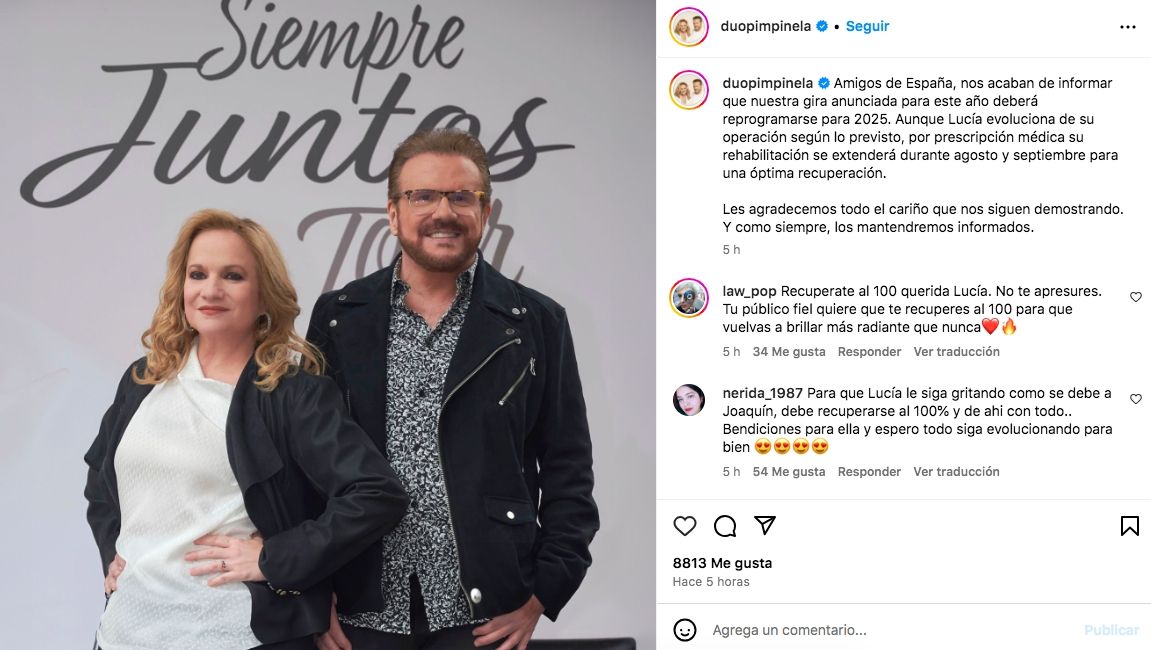Open the three-dot more options menu
1151x650 pixels.
(x=1128, y=27)
